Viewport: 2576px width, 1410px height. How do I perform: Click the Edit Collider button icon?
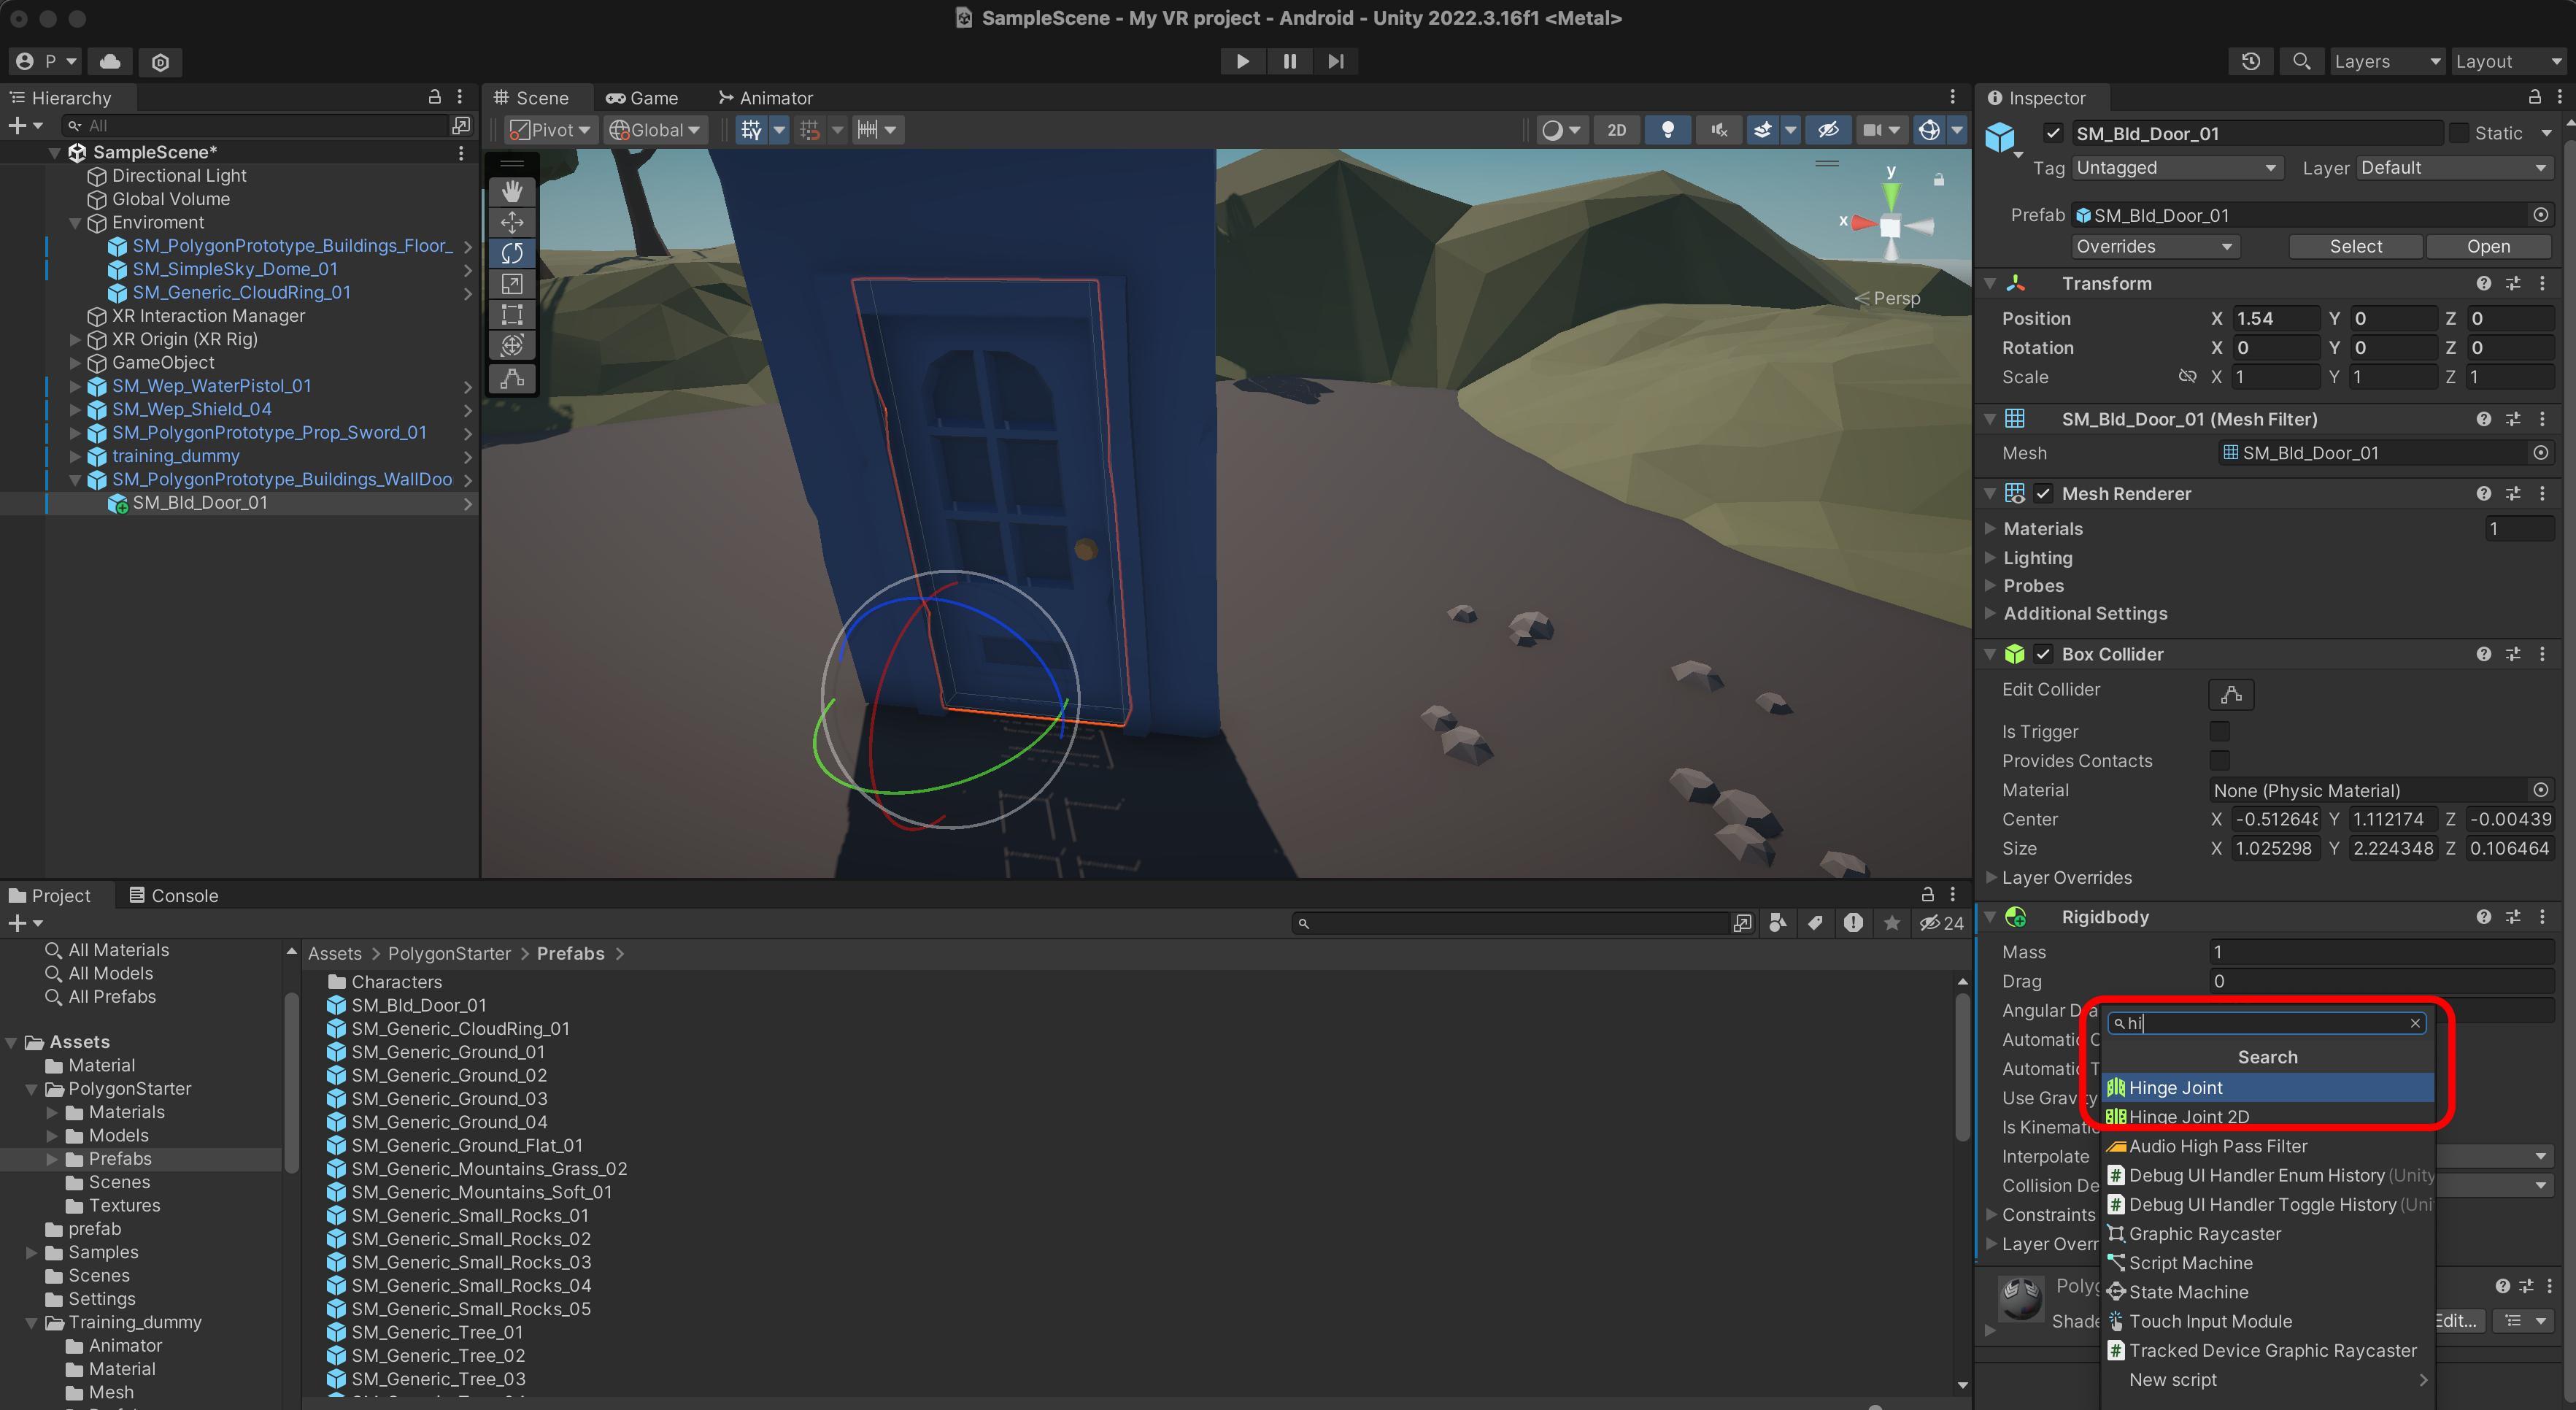pyautogui.click(x=2230, y=693)
